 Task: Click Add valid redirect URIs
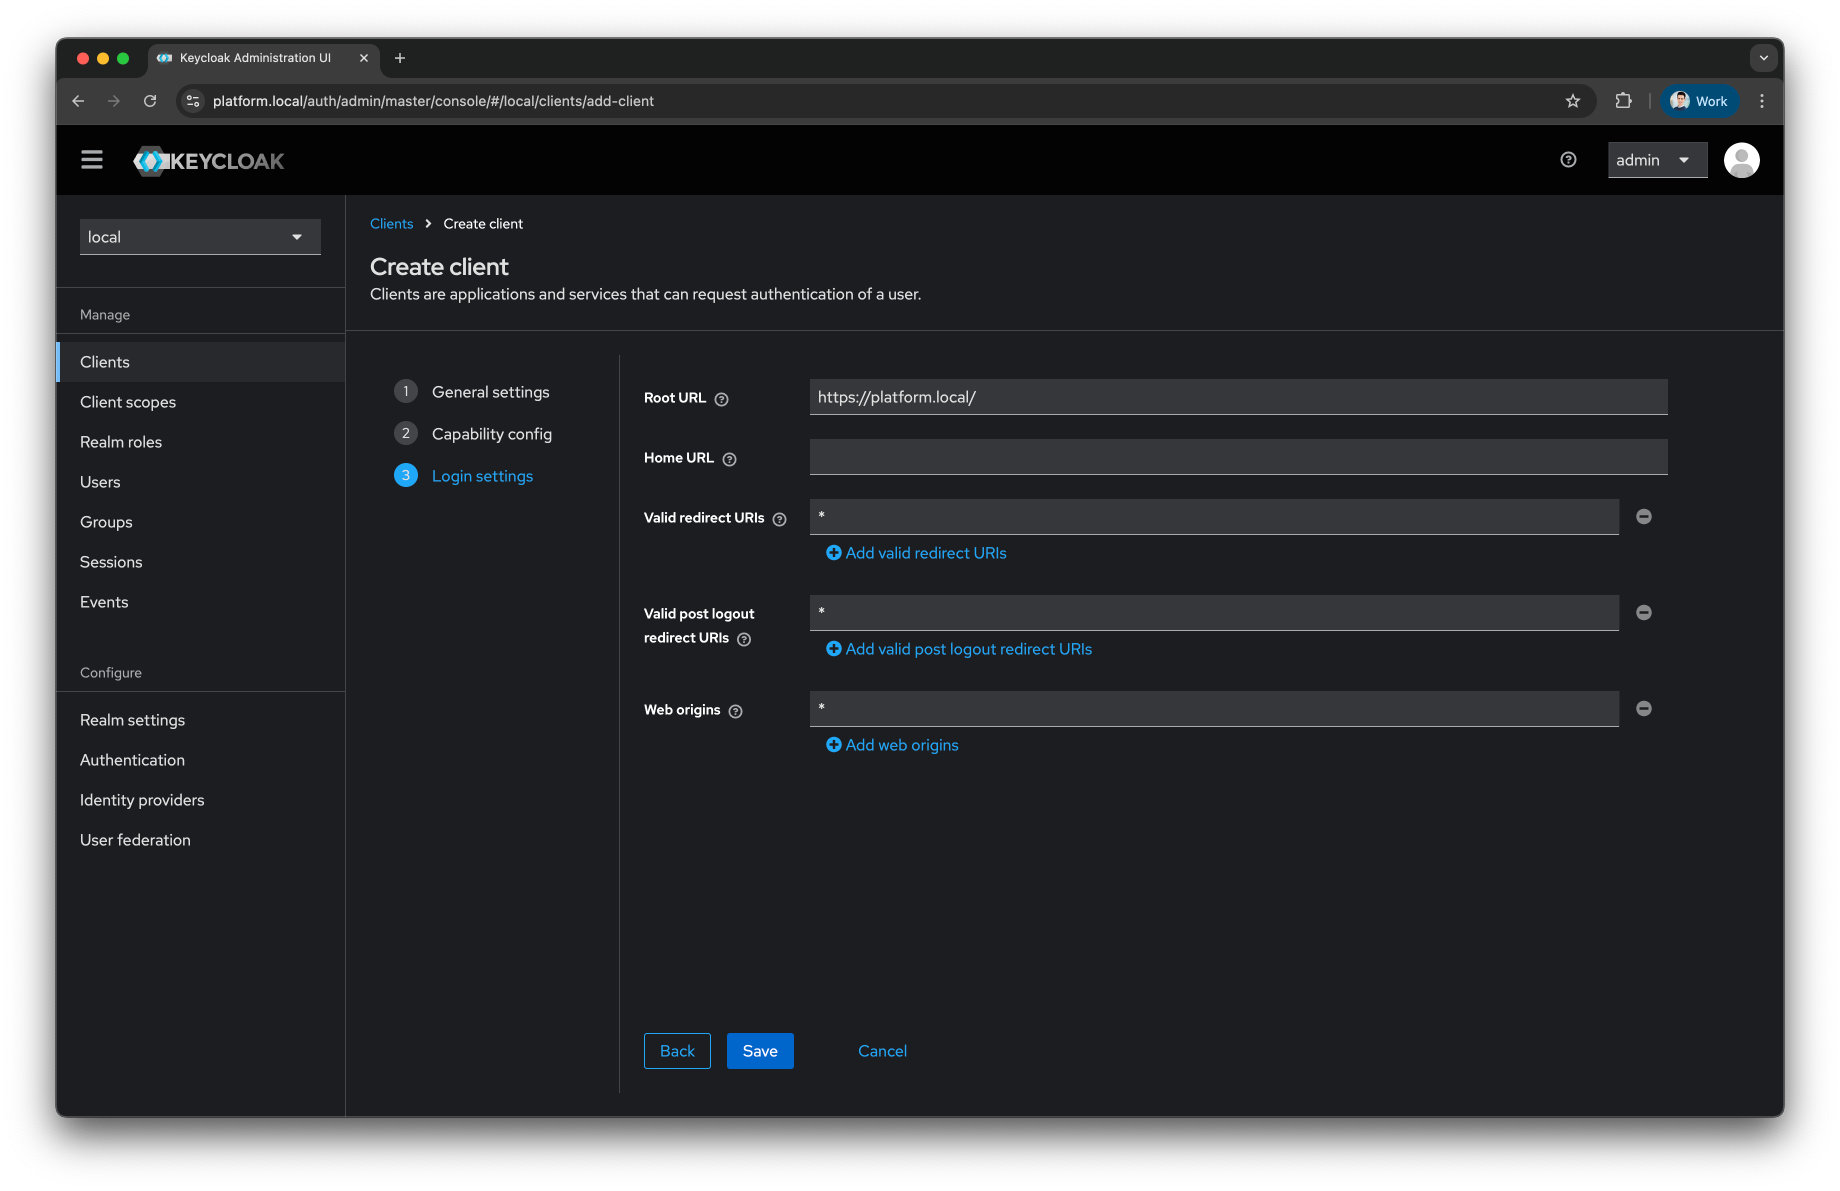coord(915,552)
